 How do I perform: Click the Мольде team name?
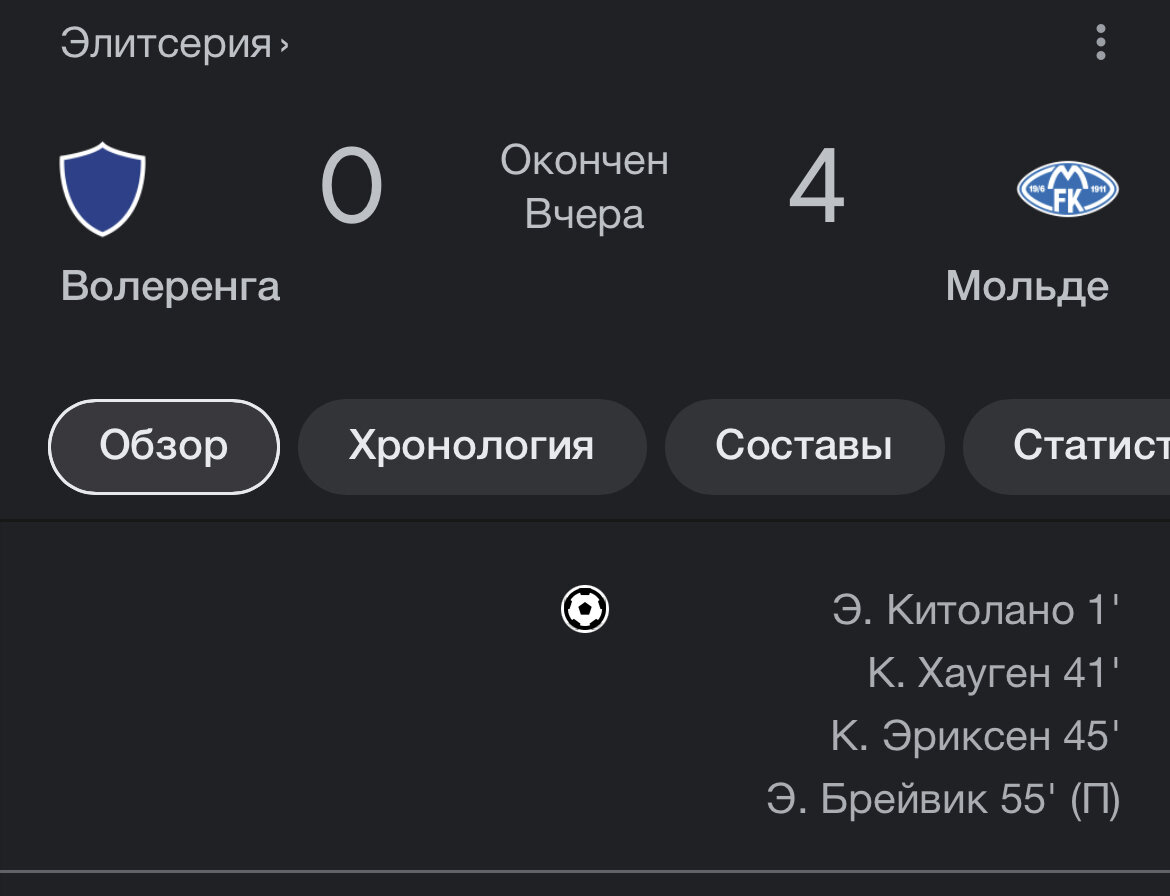point(1027,287)
